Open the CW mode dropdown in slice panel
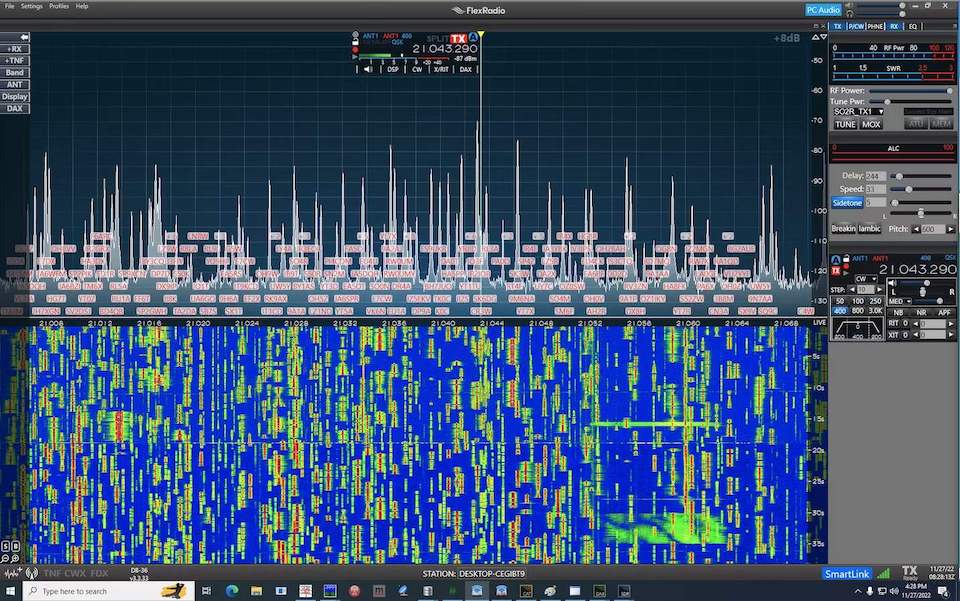The height and width of the screenshot is (601, 960). [865, 279]
